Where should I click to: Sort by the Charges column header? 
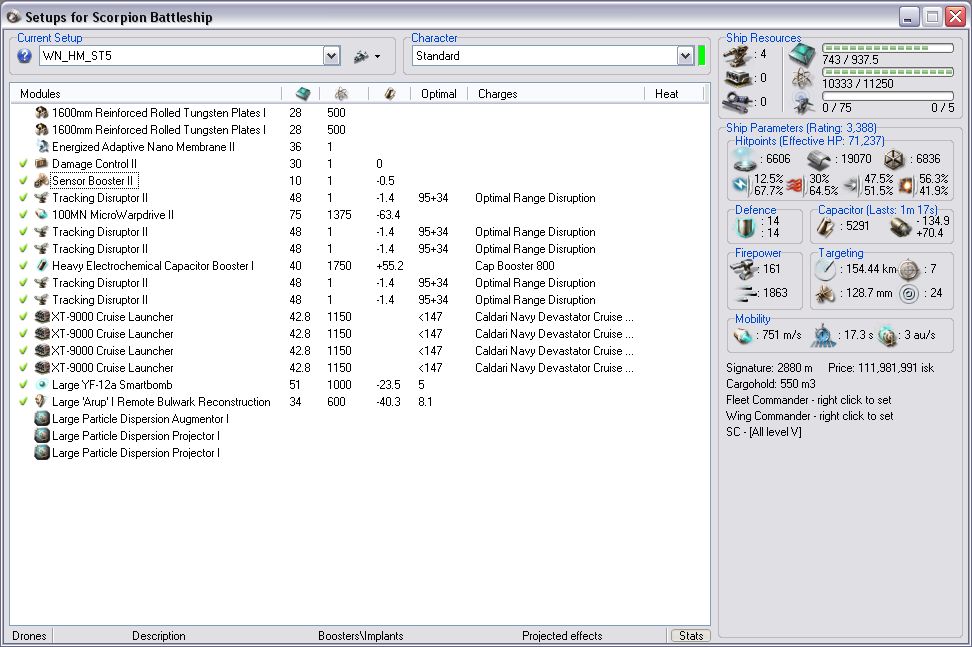(x=556, y=94)
